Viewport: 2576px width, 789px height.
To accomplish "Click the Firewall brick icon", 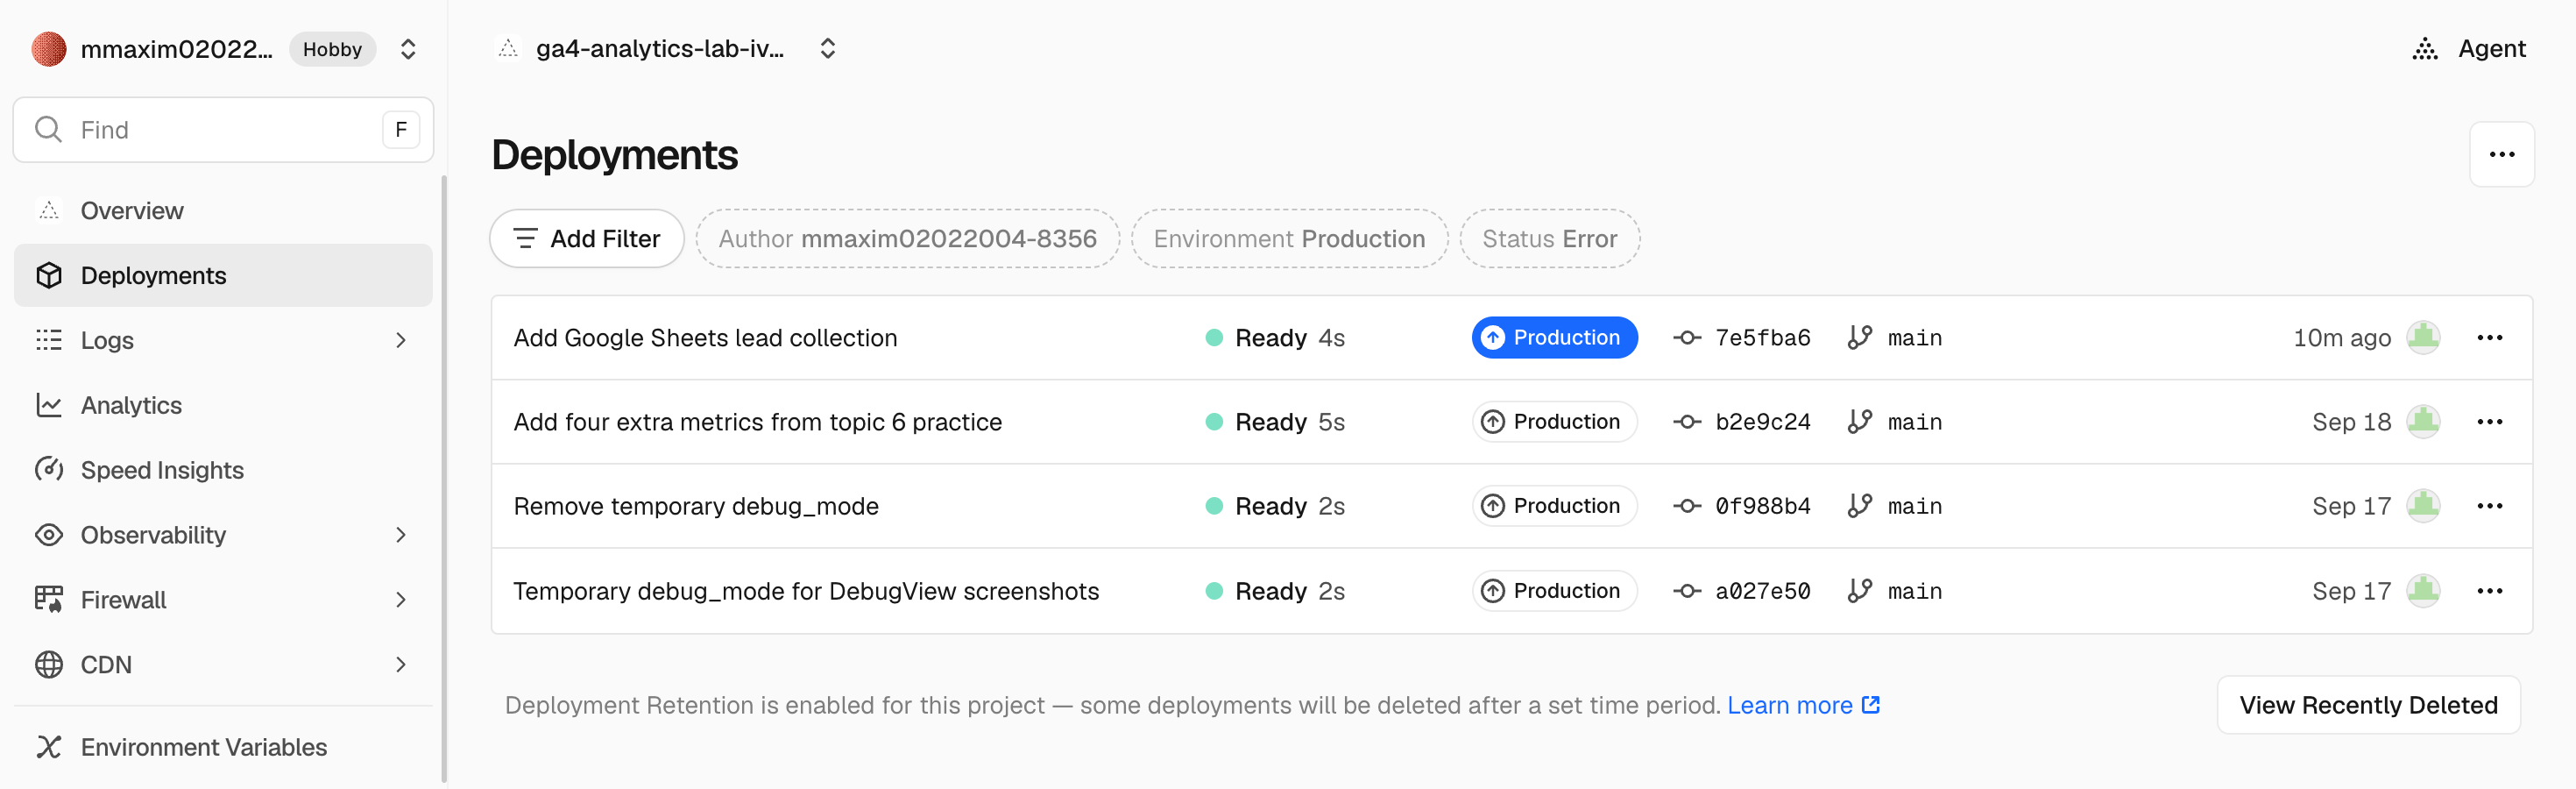I will [49, 599].
